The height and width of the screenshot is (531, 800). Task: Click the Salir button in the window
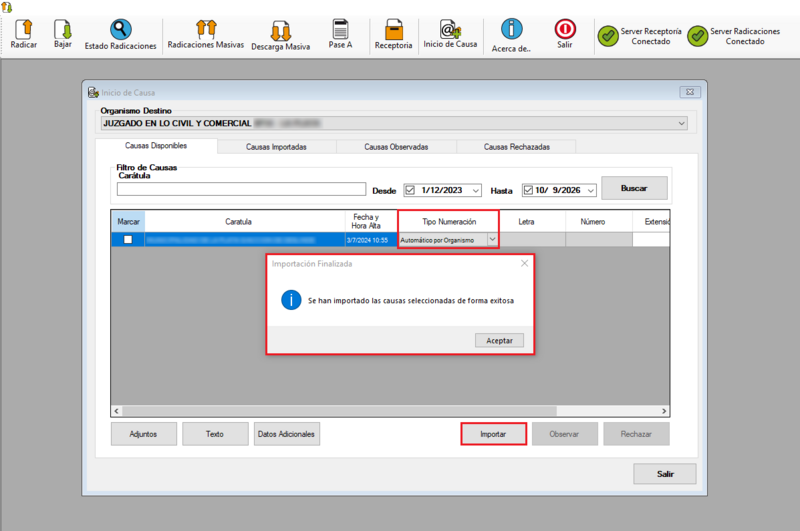[665, 474]
